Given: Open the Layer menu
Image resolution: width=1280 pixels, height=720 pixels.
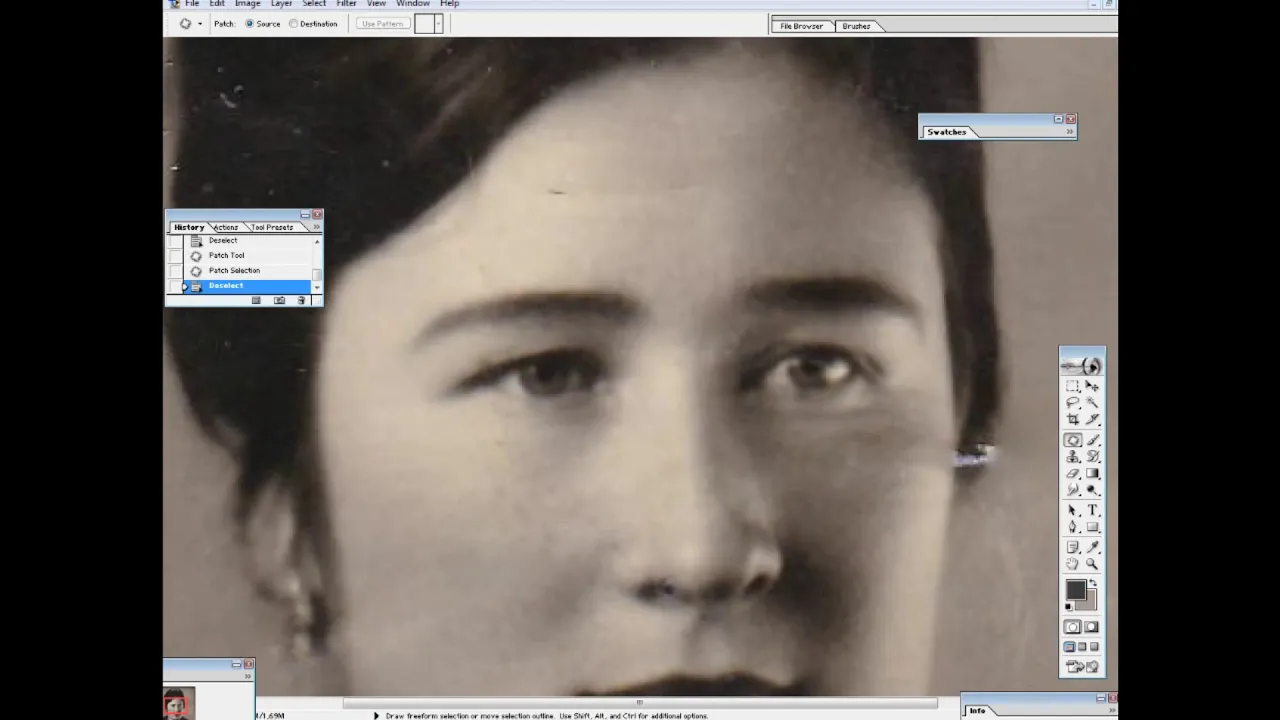Looking at the screenshot, I should [281, 4].
